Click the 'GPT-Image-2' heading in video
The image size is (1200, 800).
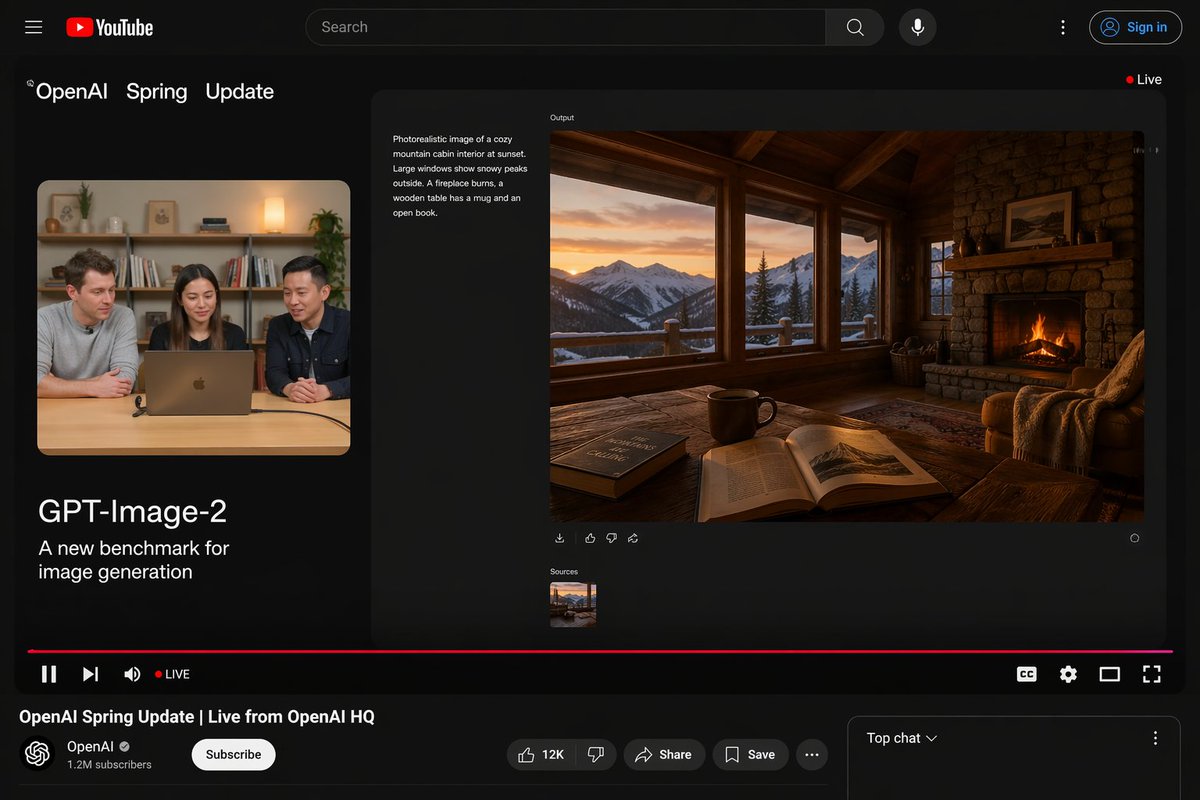133,511
